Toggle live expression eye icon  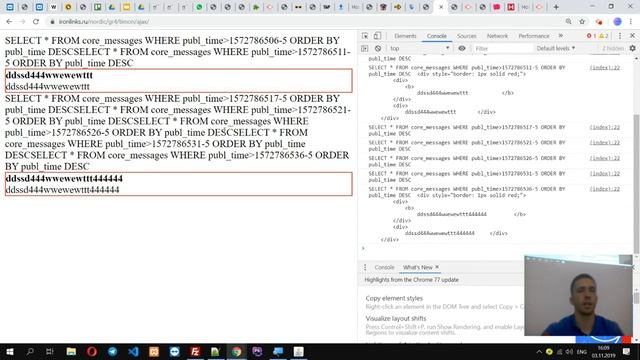point(462,48)
